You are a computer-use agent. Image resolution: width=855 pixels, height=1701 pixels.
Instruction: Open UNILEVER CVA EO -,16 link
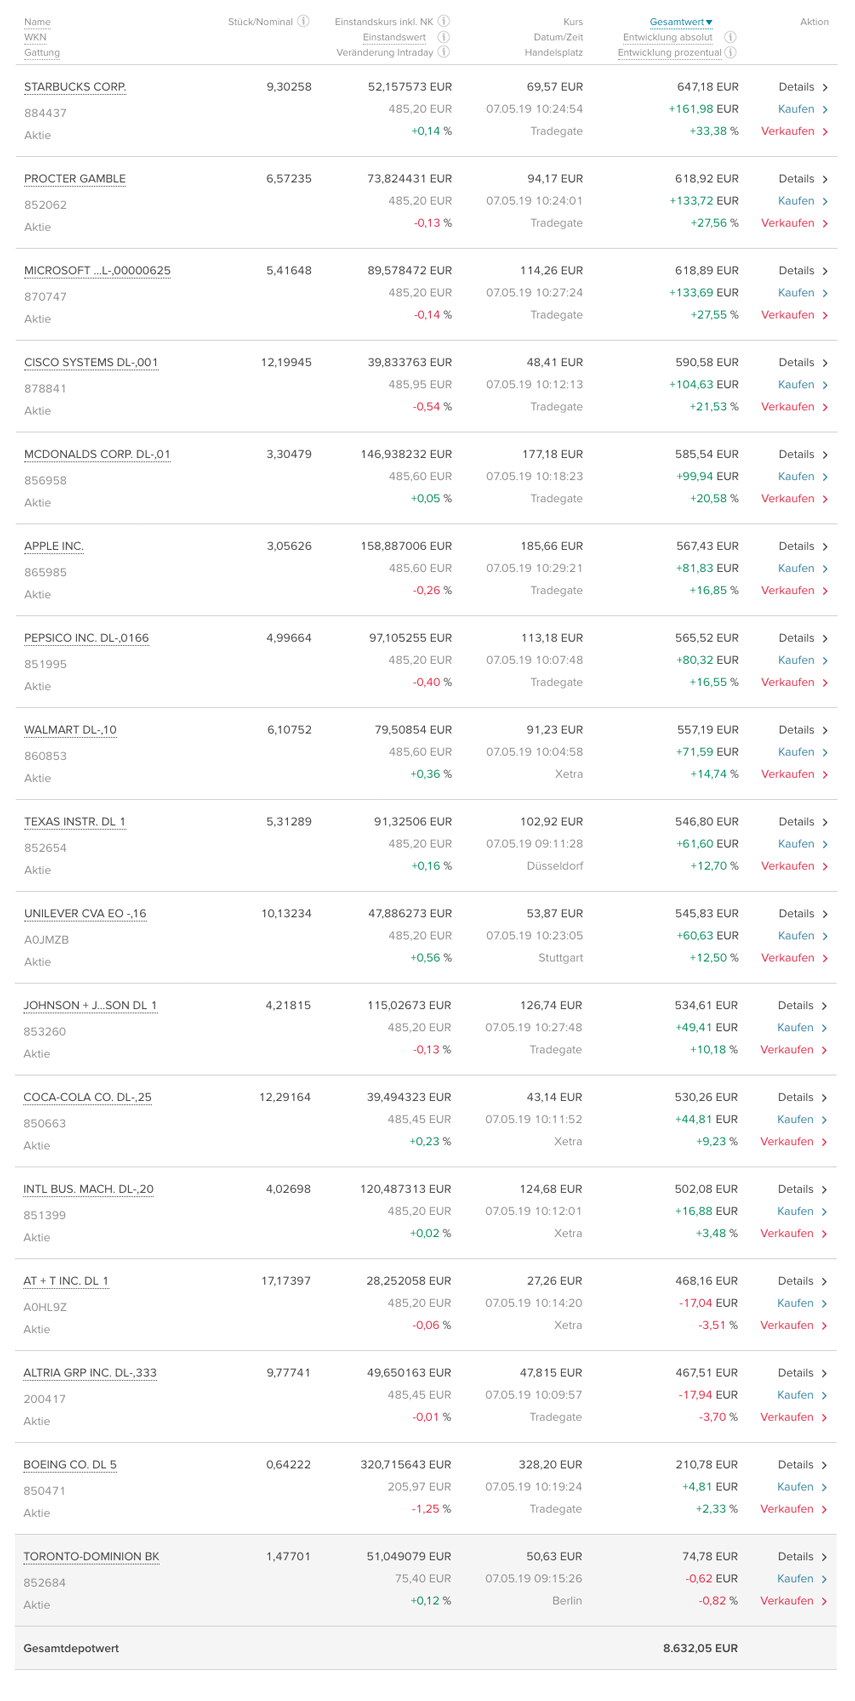(85, 914)
